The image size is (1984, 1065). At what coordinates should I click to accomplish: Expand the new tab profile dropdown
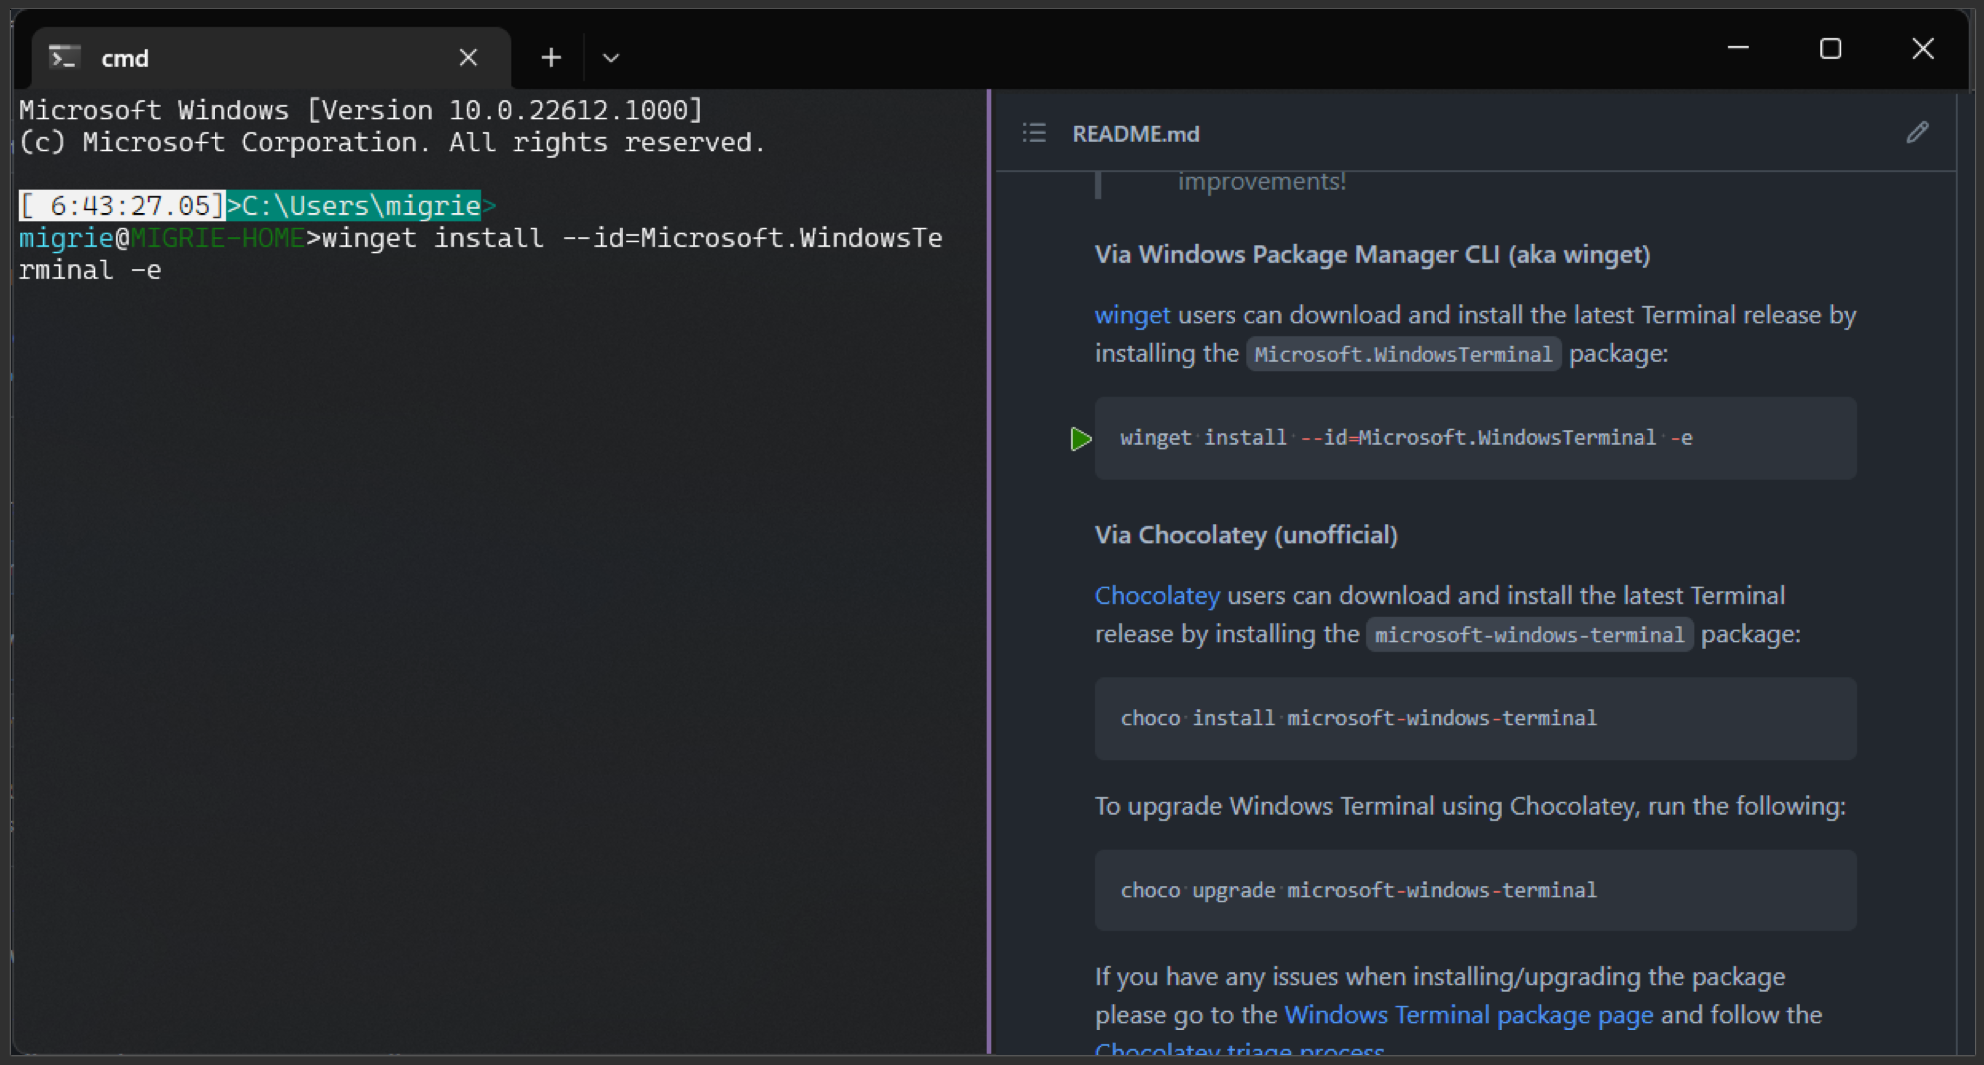(x=611, y=58)
